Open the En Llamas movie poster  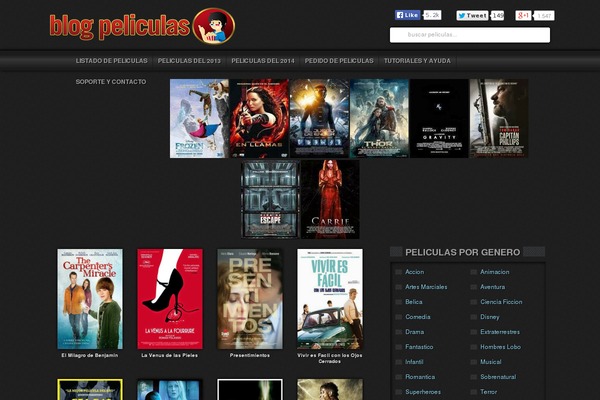[x=259, y=118]
